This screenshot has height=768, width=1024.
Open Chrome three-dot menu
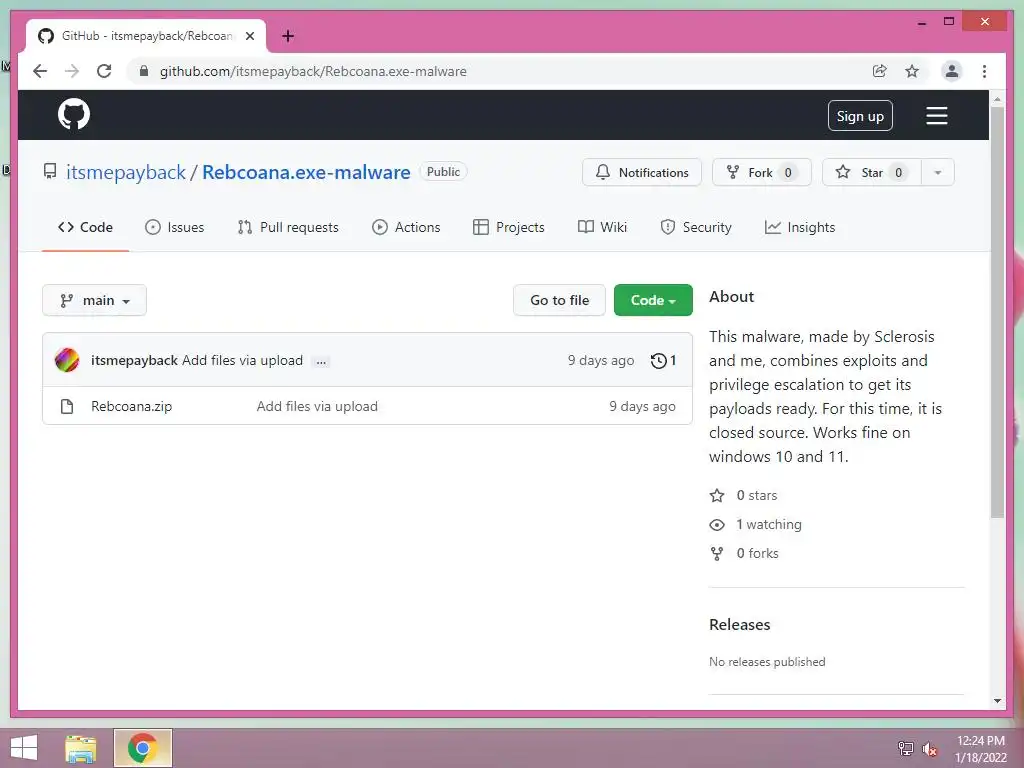click(984, 71)
